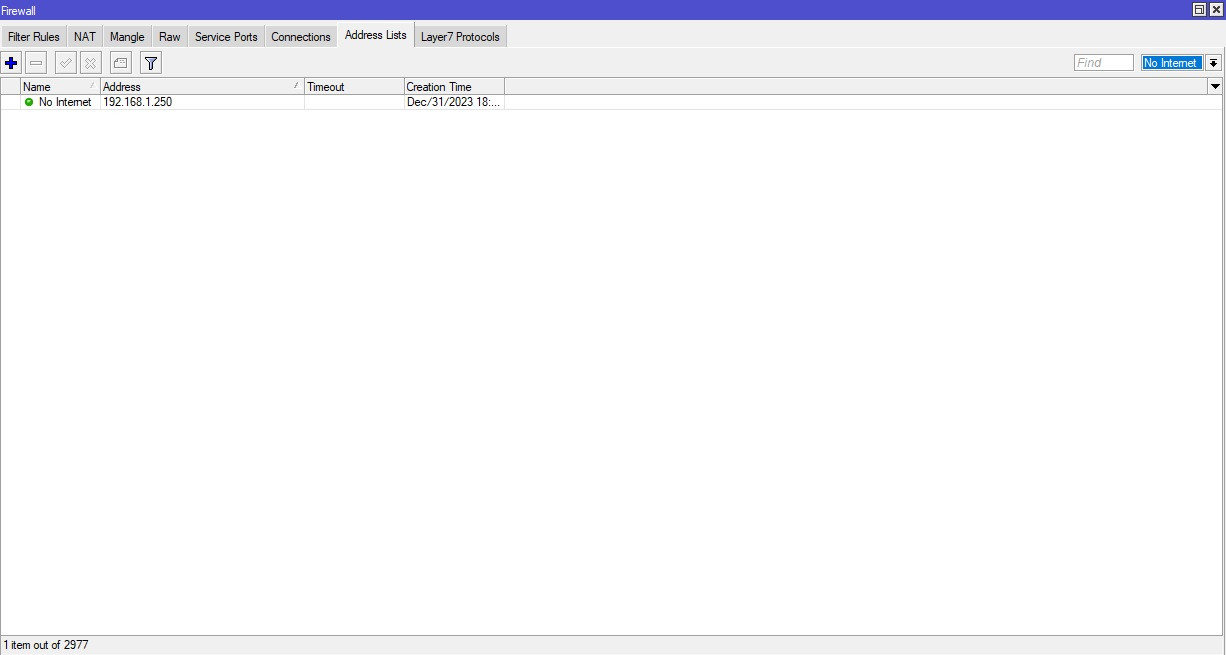Click the Firewall window restore icon
The image size is (1226, 655).
[1199, 9]
